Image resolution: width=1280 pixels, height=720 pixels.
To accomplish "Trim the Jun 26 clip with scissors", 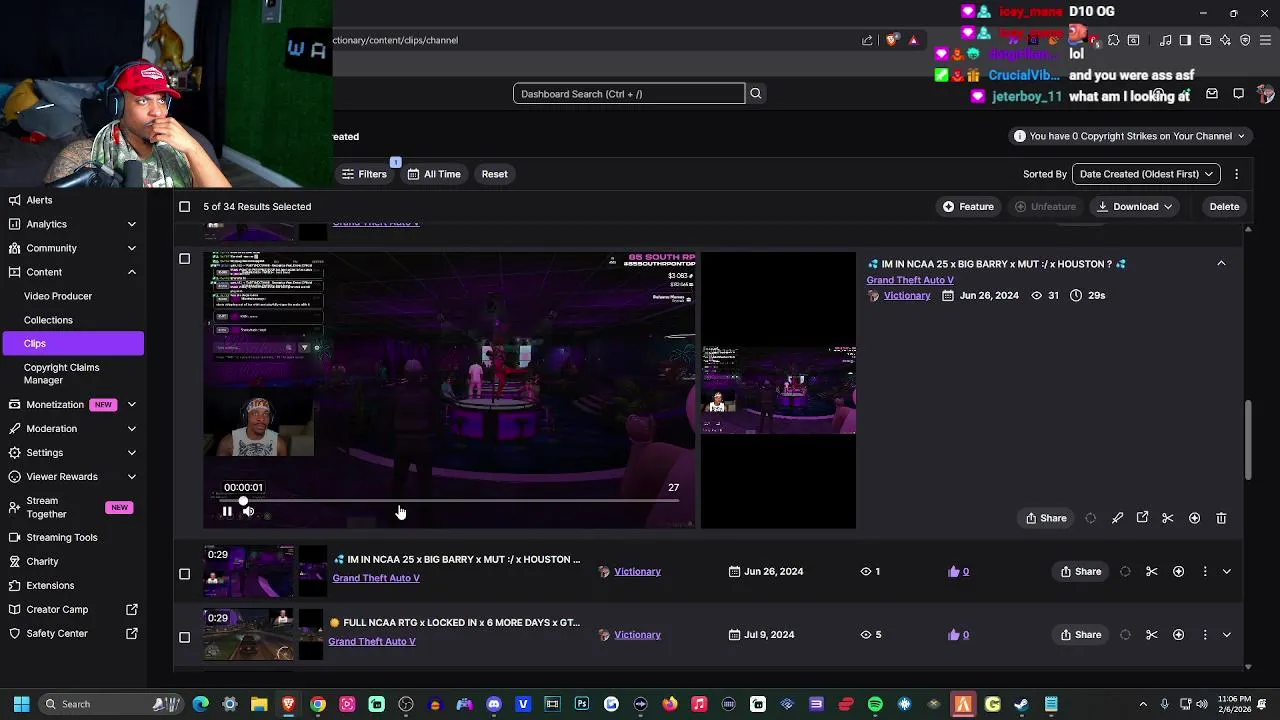I will 1152,571.
